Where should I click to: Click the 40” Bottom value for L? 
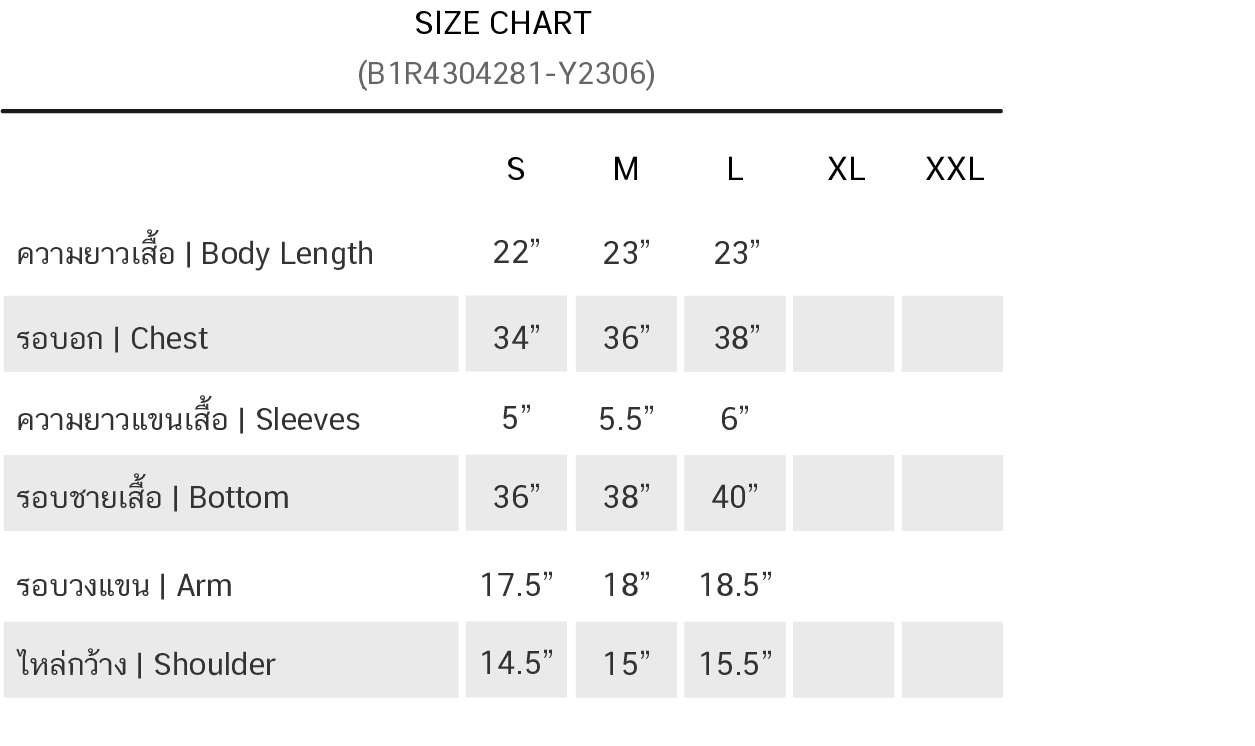tap(735, 497)
